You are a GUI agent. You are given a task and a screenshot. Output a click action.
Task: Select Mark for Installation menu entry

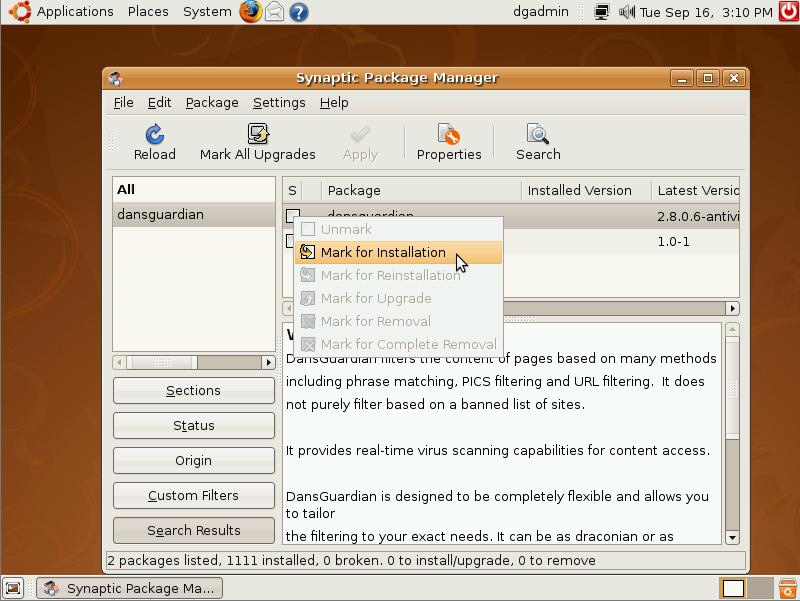tap(398, 252)
